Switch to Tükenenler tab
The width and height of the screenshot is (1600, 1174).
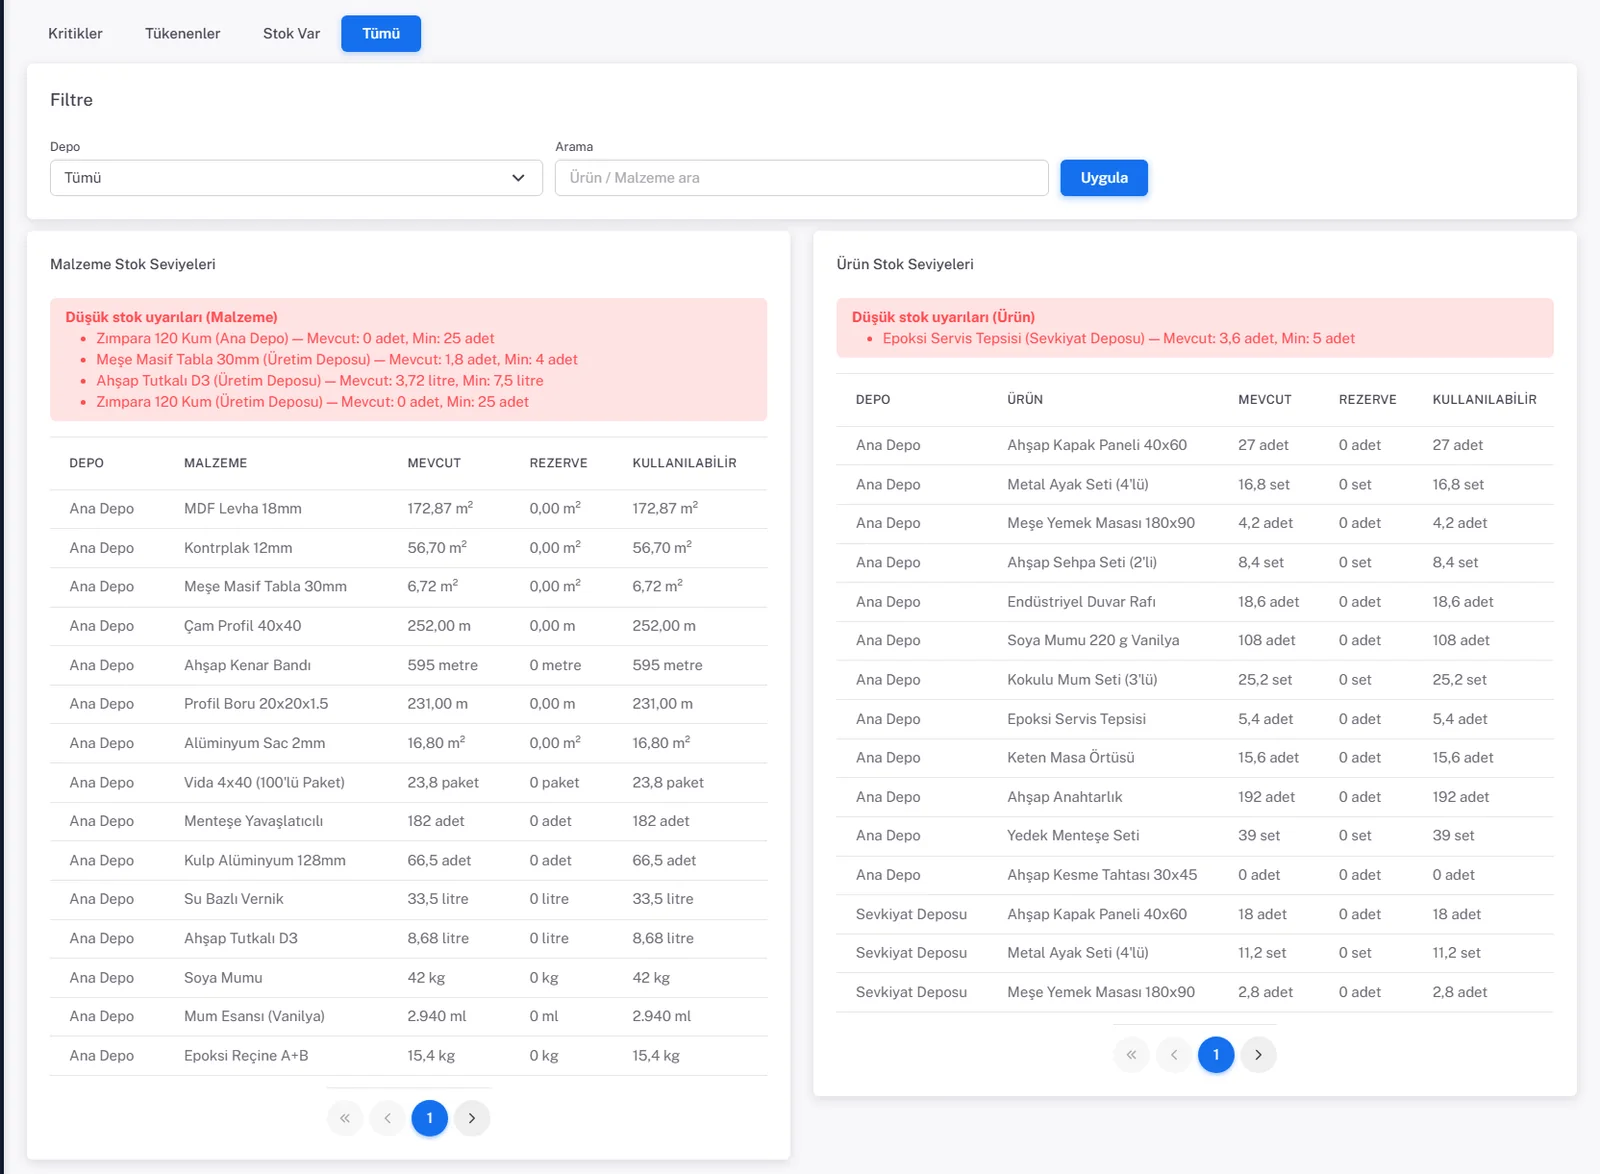(x=182, y=33)
